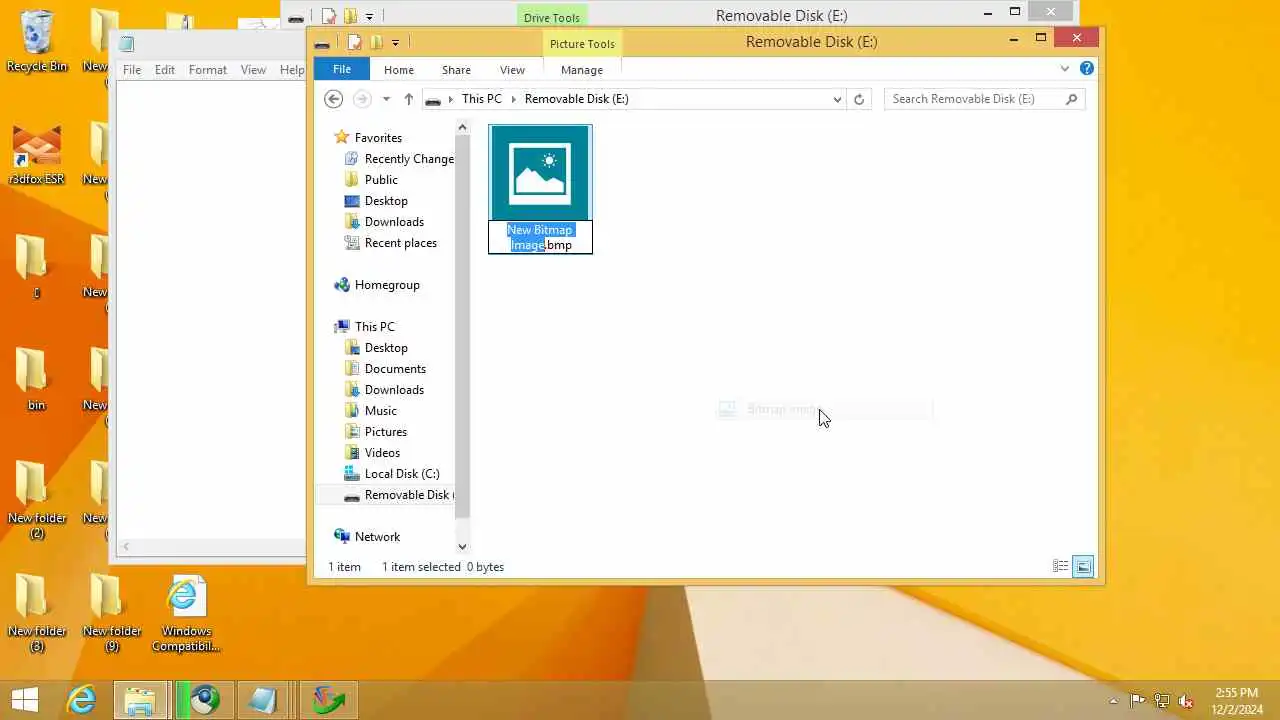Click the Forward navigation arrow
This screenshot has height=720, width=1280.
(x=362, y=99)
